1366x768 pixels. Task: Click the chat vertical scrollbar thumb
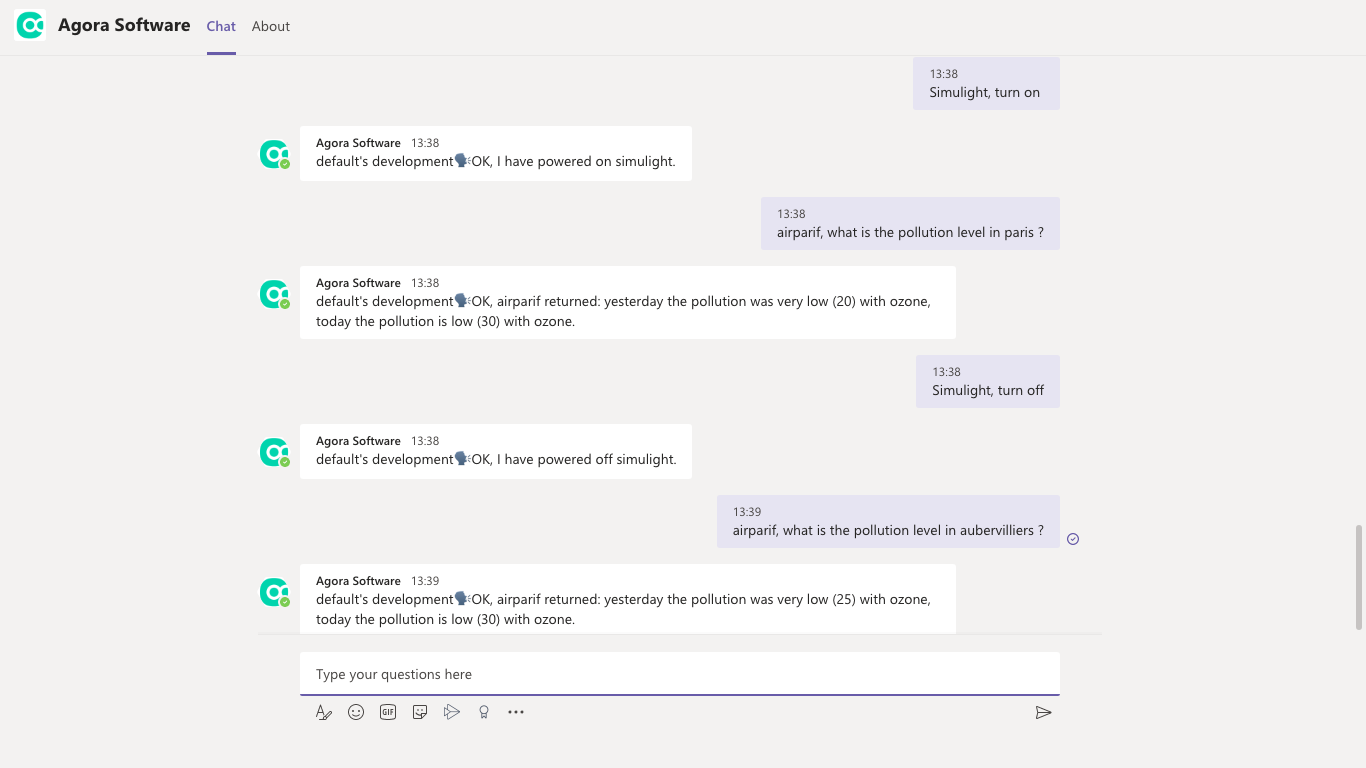click(1359, 576)
